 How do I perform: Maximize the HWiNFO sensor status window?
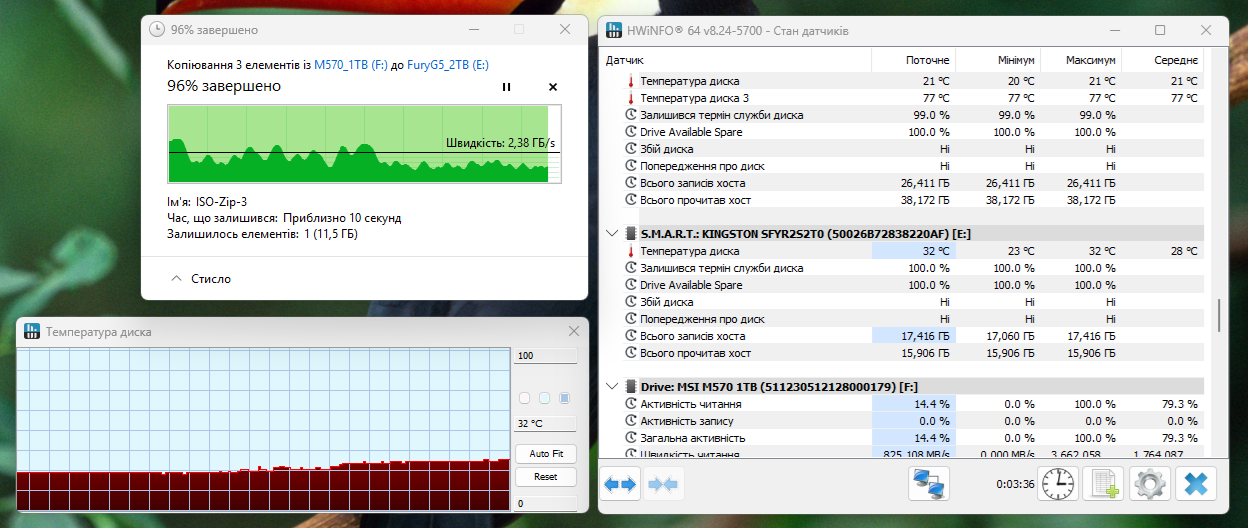click(1159, 31)
